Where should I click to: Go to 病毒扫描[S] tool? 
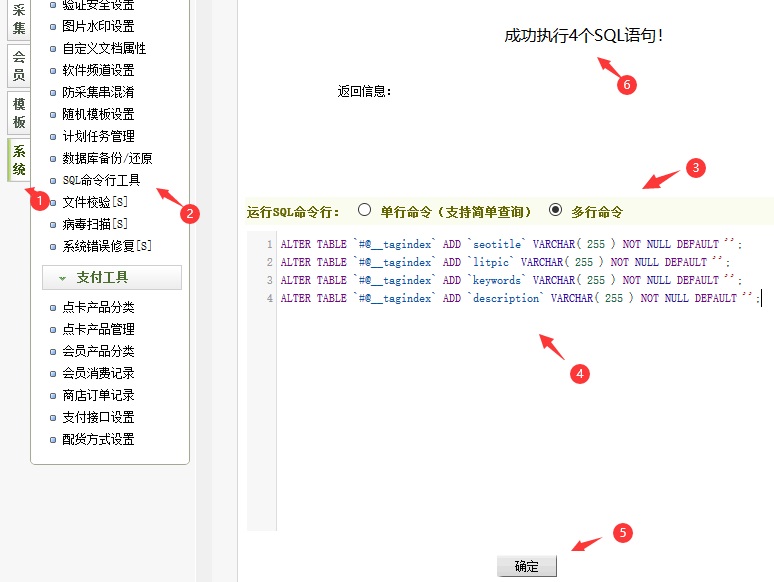tap(95, 224)
